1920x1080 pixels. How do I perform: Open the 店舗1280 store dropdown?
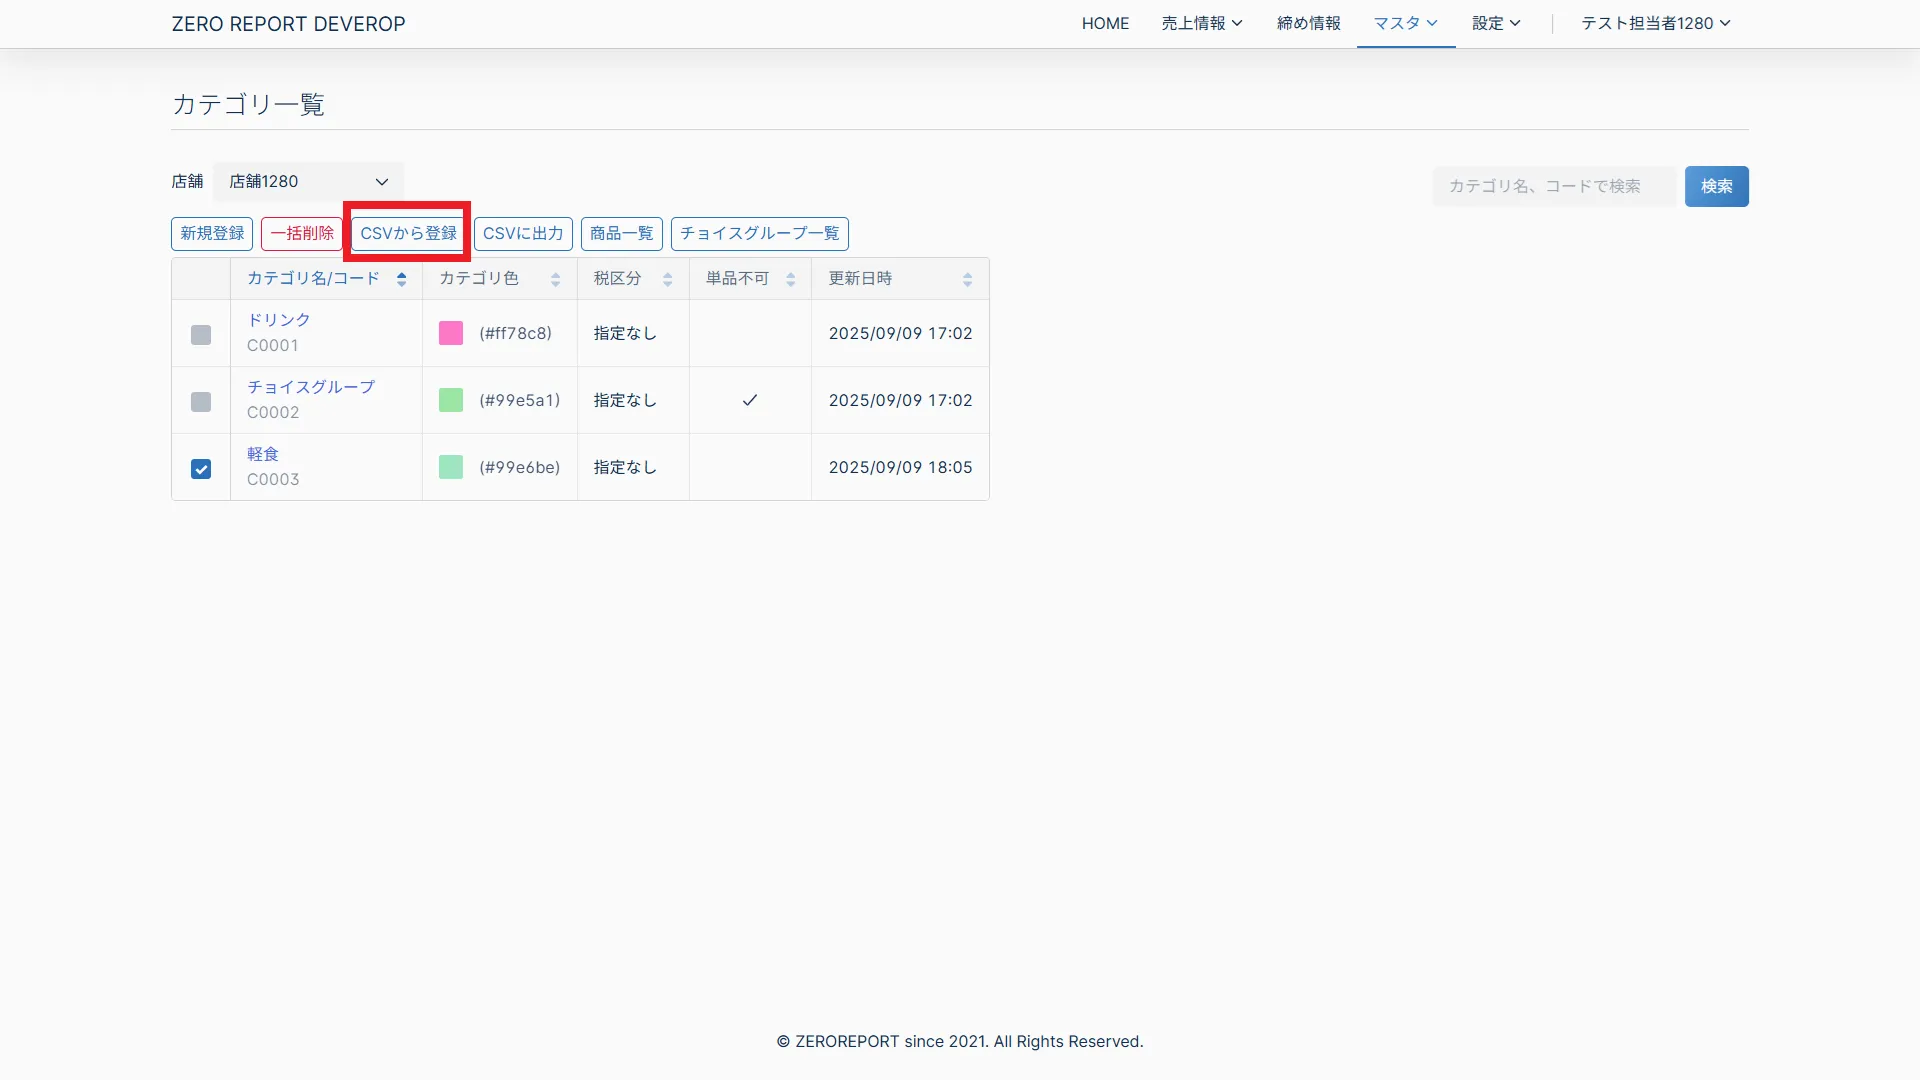(x=308, y=182)
